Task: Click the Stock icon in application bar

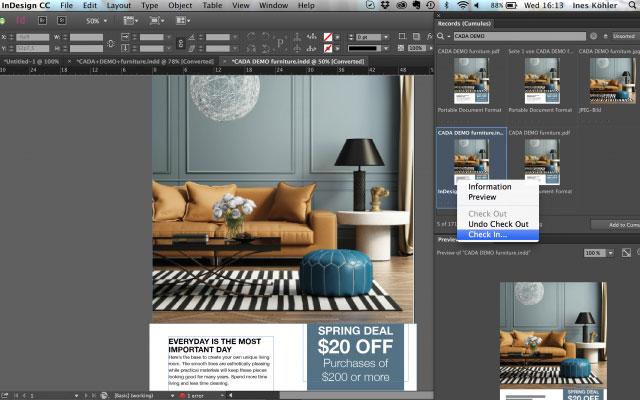Action: (62, 20)
